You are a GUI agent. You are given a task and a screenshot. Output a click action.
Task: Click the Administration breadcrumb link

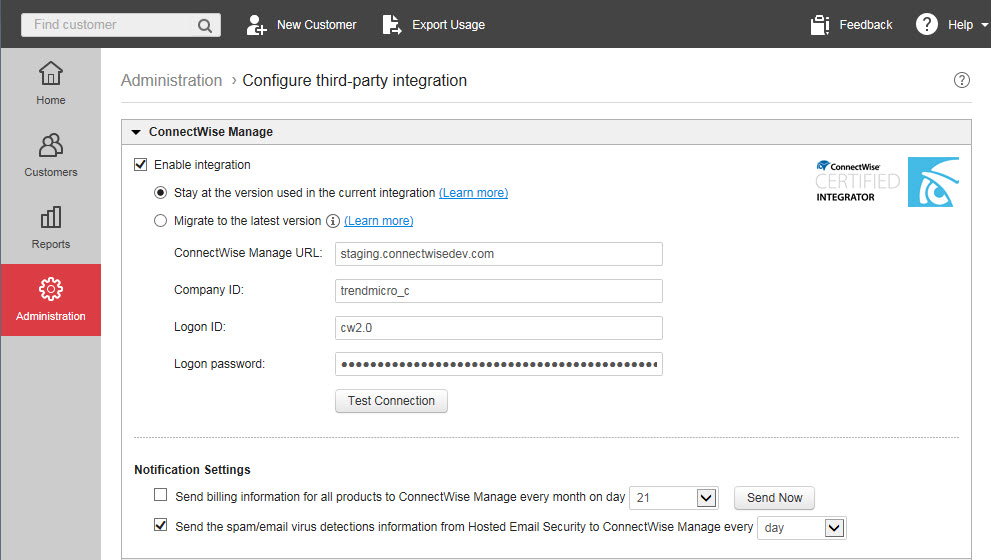pyautogui.click(x=171, y=80)
